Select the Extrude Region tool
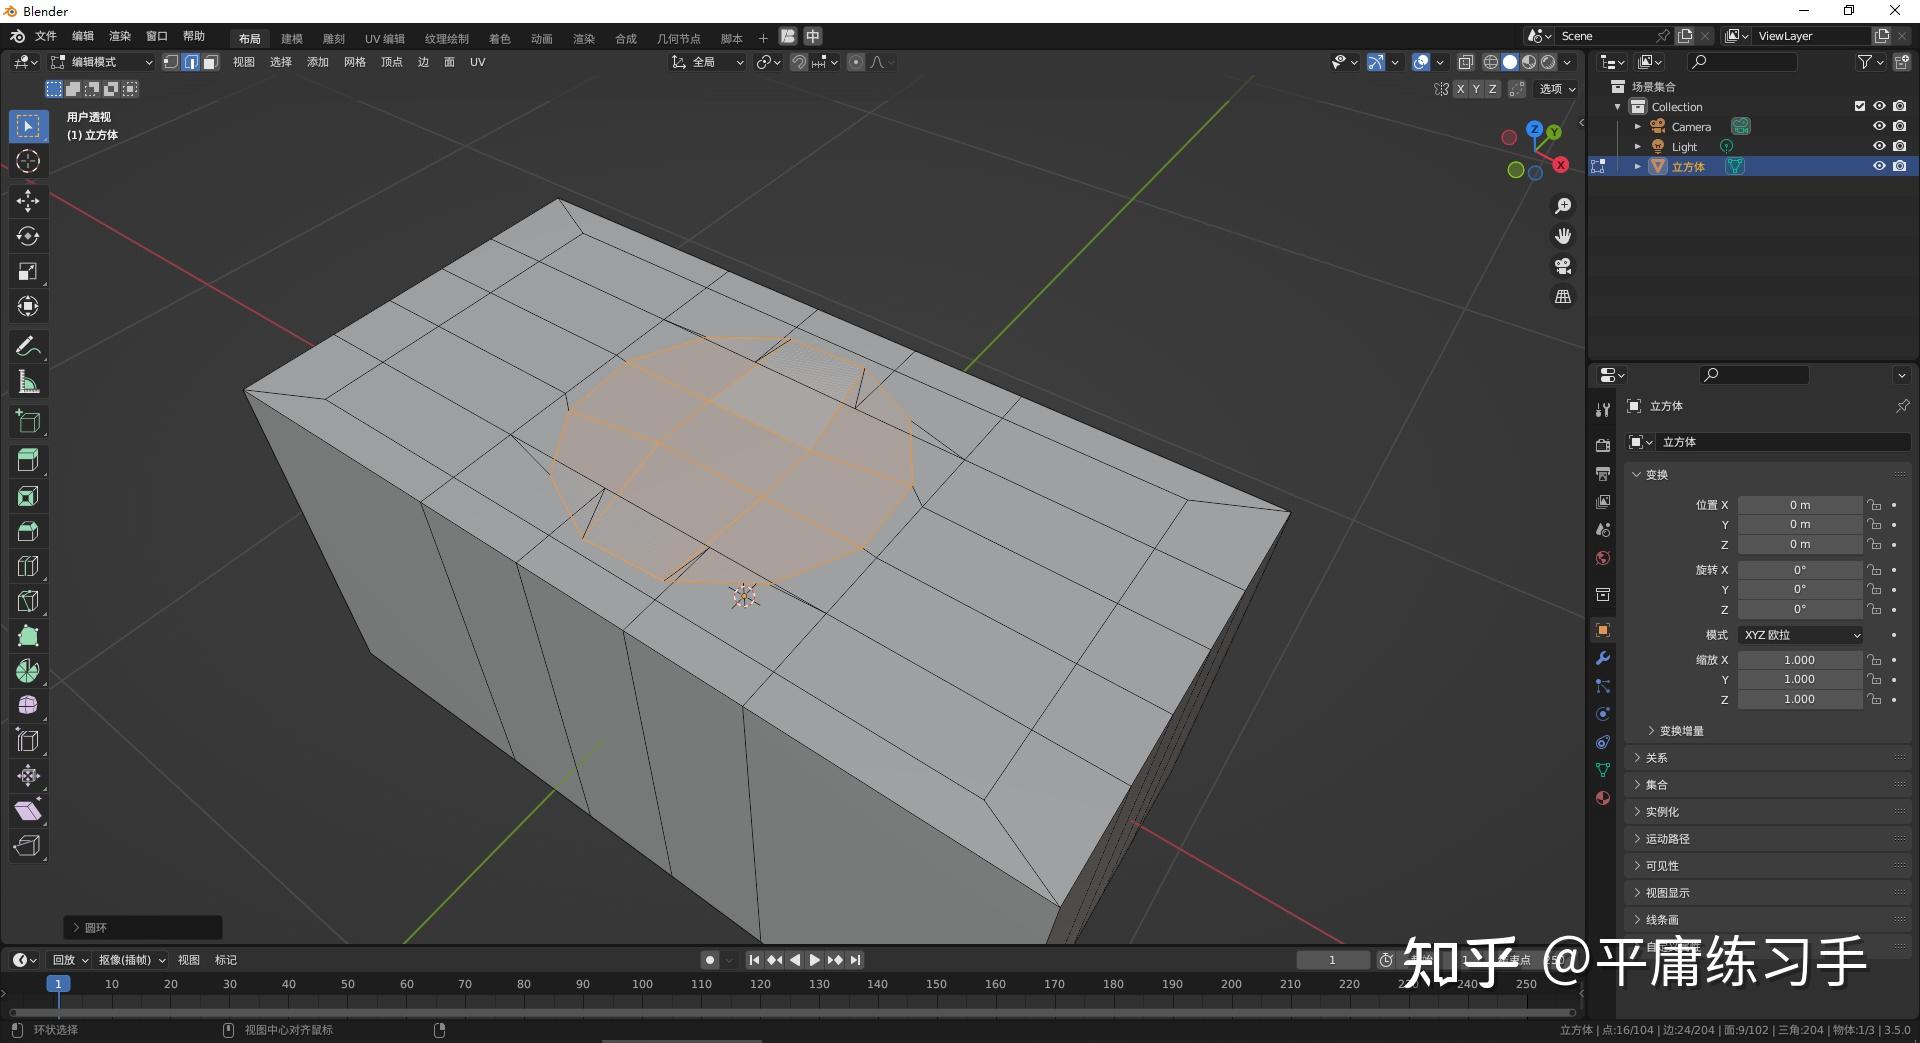Viewport: 1920px width, 1043px height. [28, 459]
